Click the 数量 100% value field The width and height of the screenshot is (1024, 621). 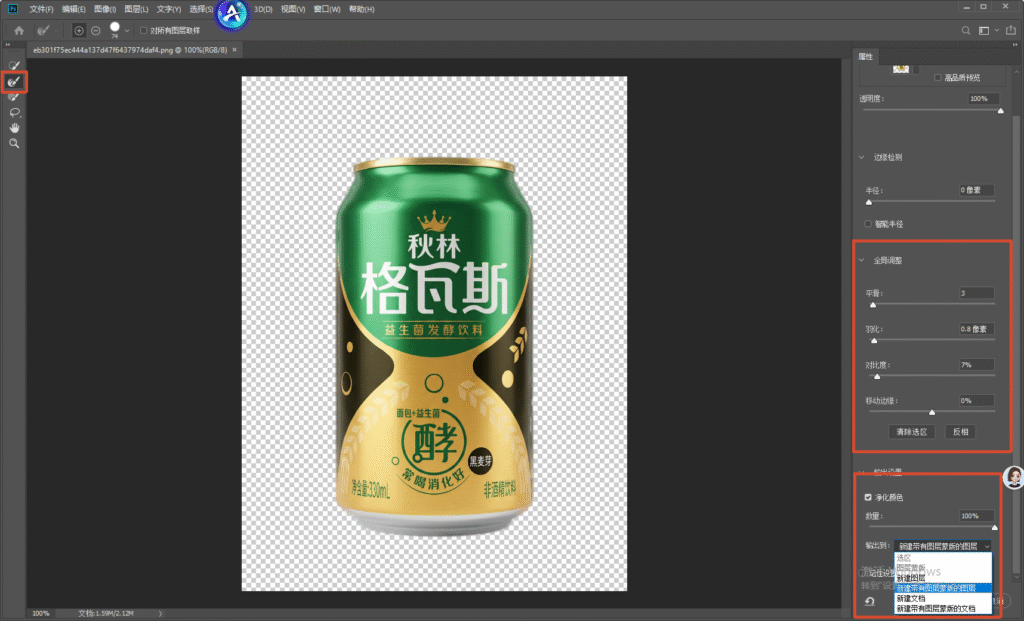click(976, 516)
